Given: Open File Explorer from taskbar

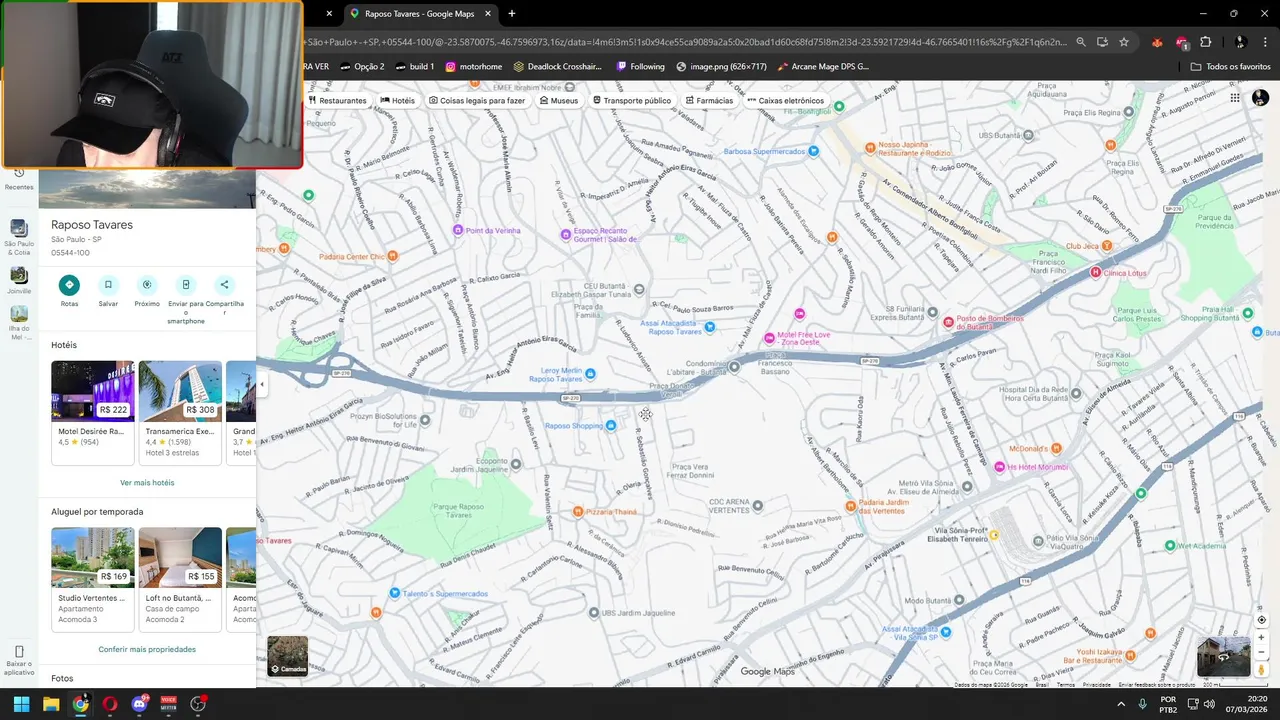Looking at the screenshot, I should click(51, 704).
